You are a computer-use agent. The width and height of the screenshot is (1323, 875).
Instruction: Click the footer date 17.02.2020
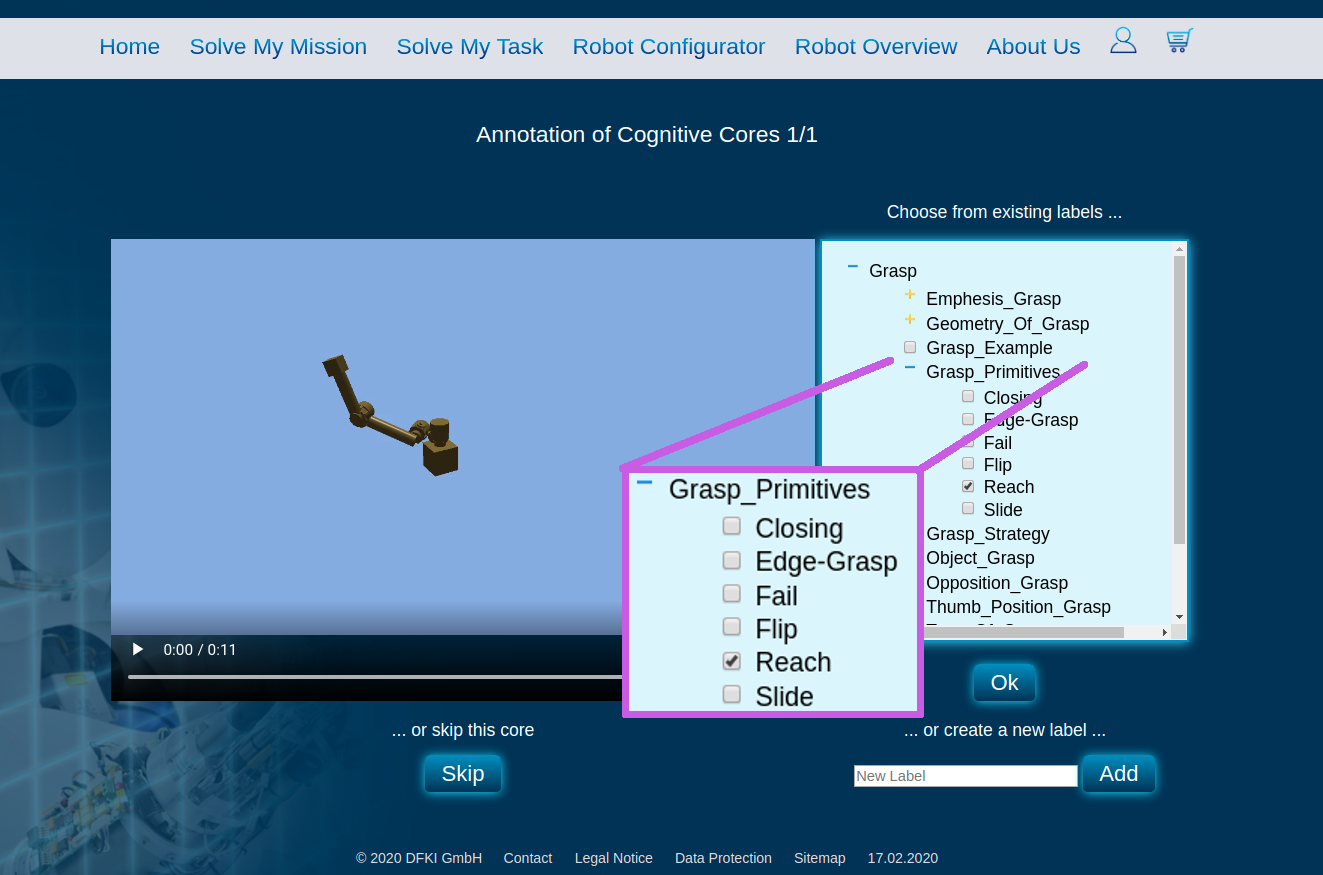(903, 858)
